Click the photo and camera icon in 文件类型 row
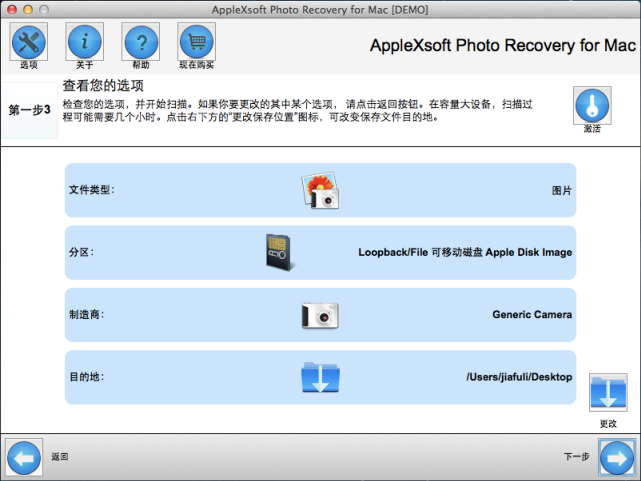The image size is (641, 481). [320, 190]
